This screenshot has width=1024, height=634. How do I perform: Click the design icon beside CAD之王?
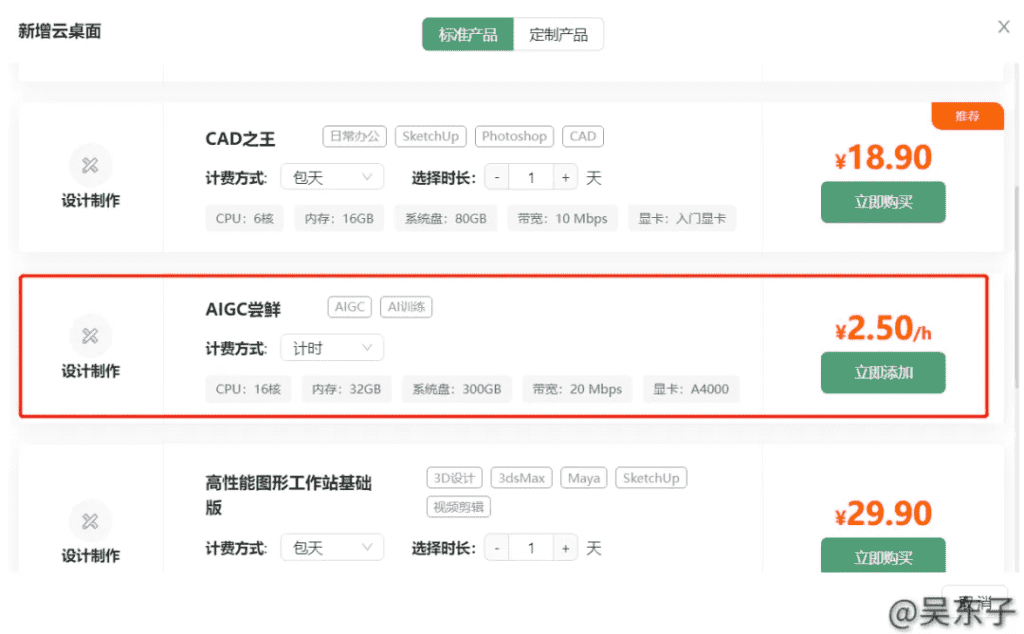click(x=90, y=165)
